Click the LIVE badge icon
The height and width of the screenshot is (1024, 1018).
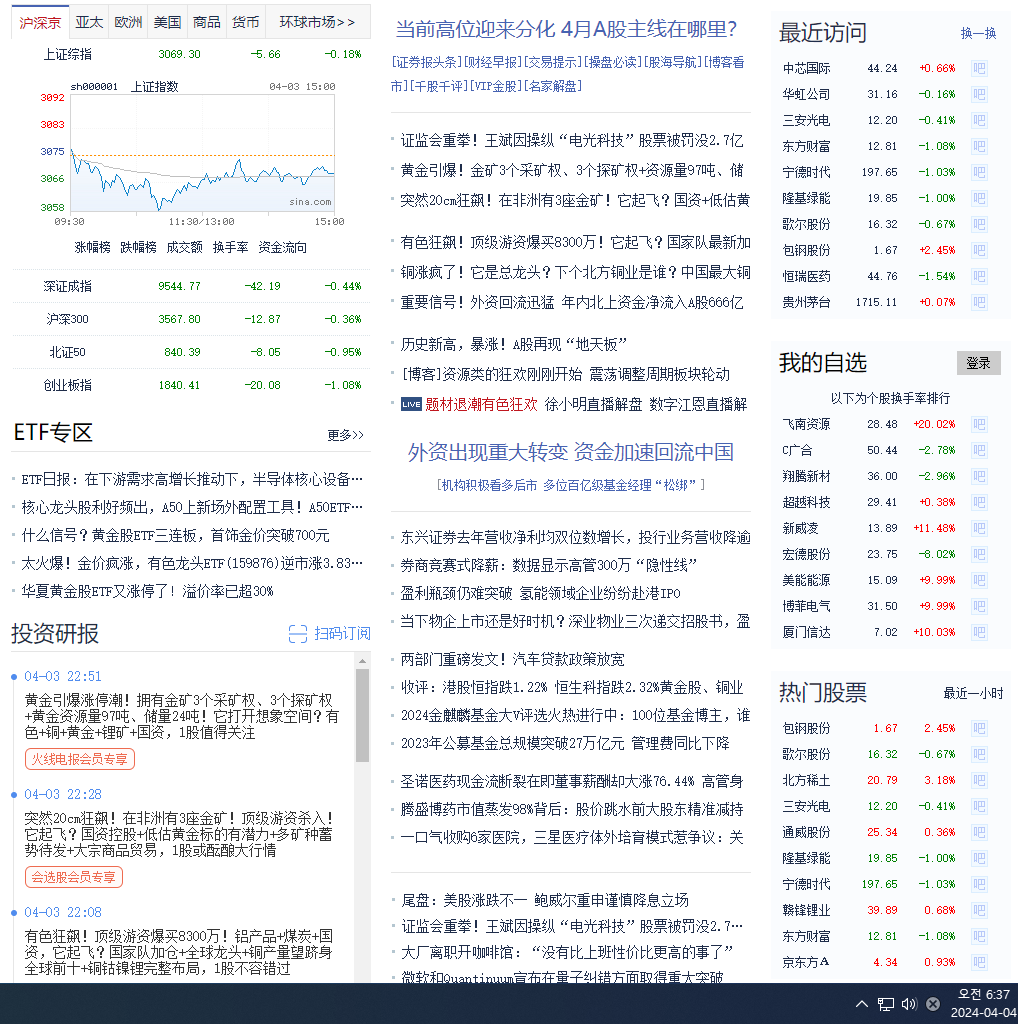coord(411,404)
